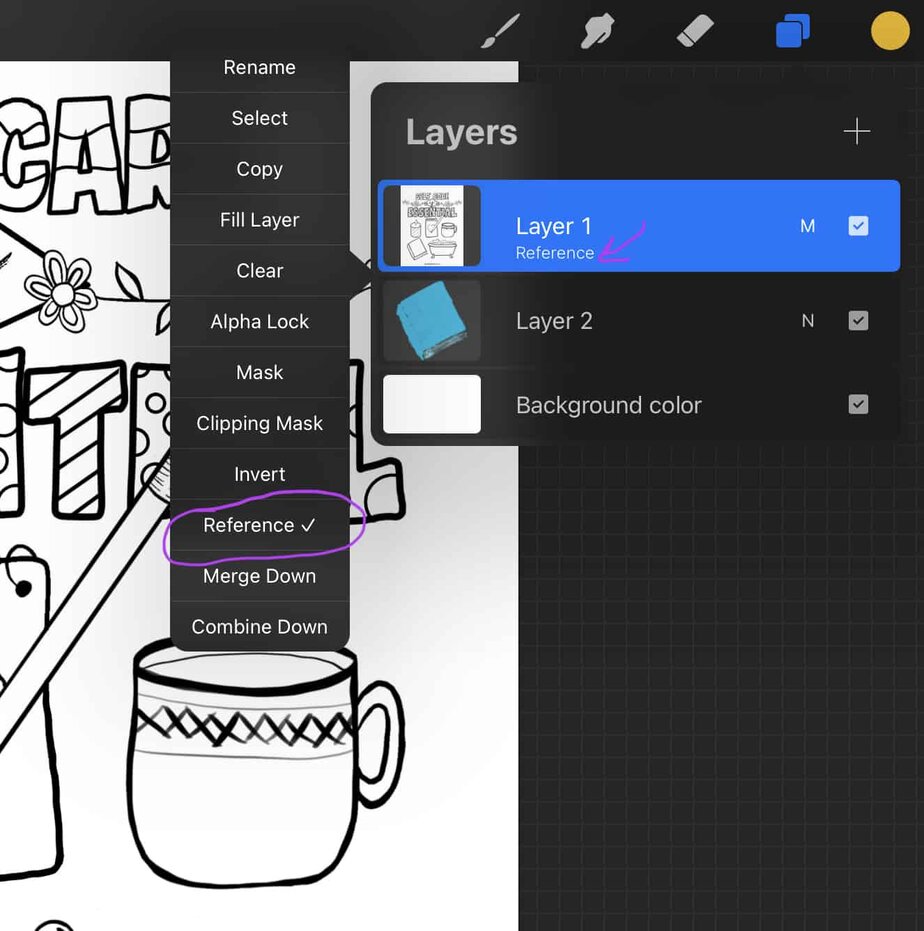Screen dimensions: 924x931
Task: Uncheck the Background color visibility checkbox
Action: (x=858, y=404)
